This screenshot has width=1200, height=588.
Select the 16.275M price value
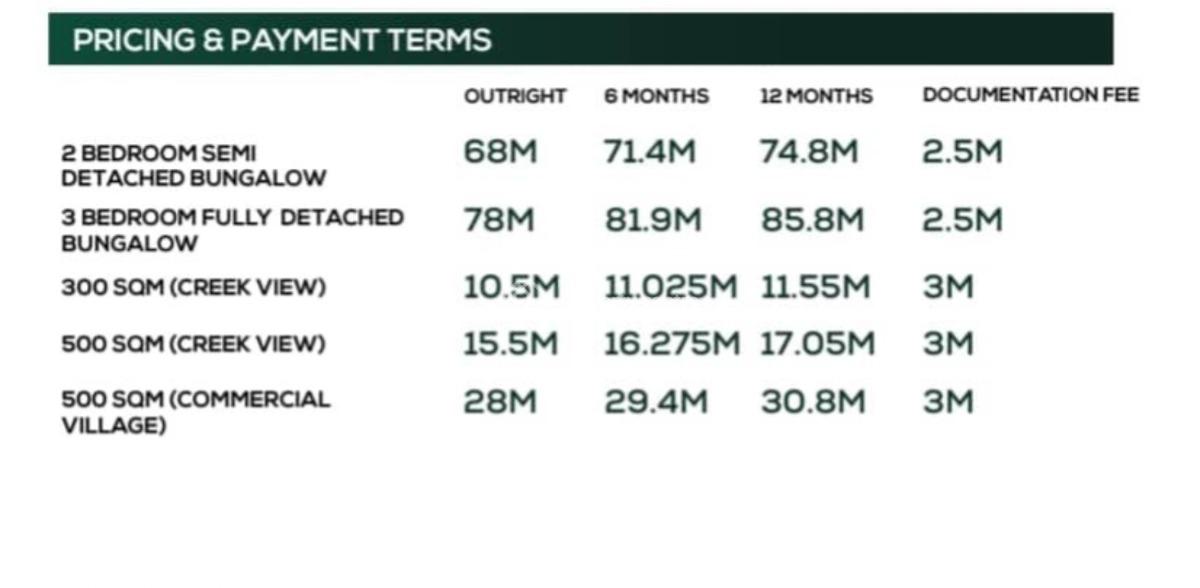(672, 344)
